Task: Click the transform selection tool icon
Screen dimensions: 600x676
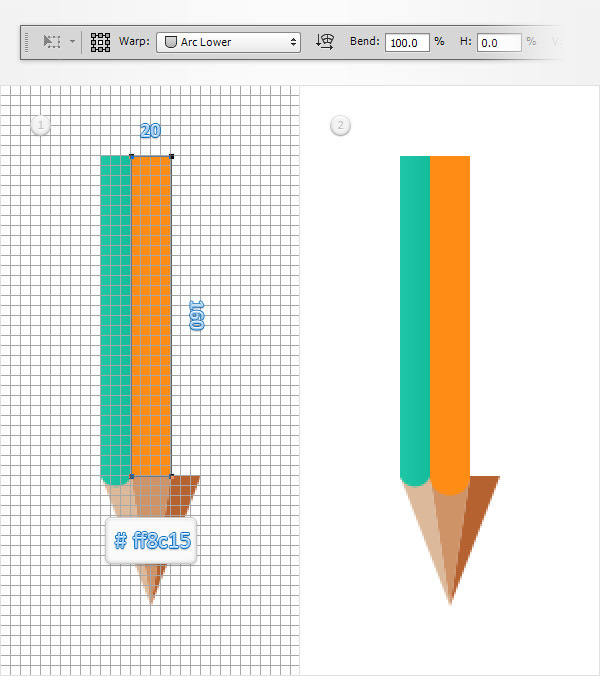Action: [x=52, y=42]
